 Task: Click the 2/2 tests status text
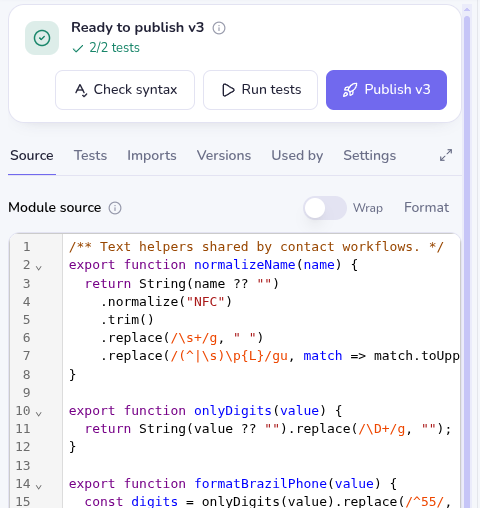click(x=114, y=48)
